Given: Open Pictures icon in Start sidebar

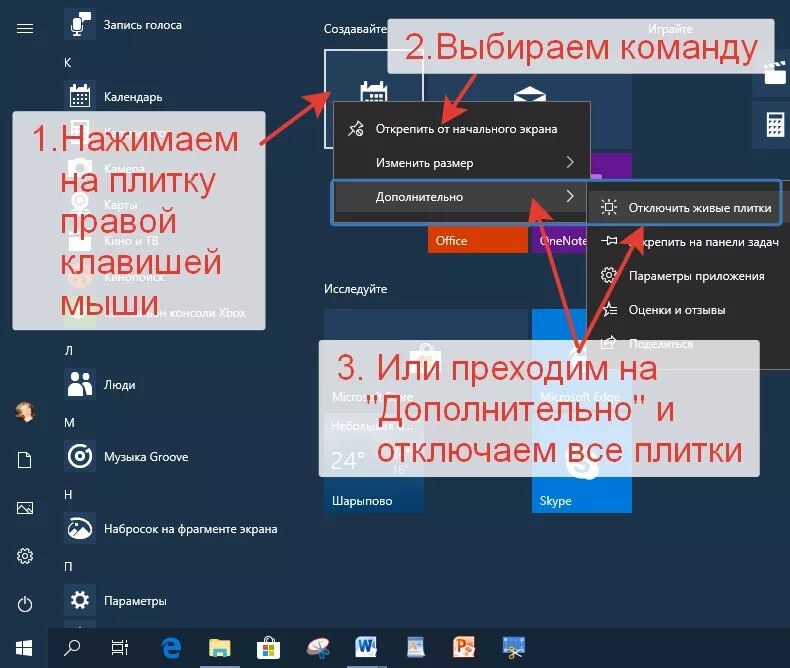Looking at the screenshot, I should pos(25,508).
